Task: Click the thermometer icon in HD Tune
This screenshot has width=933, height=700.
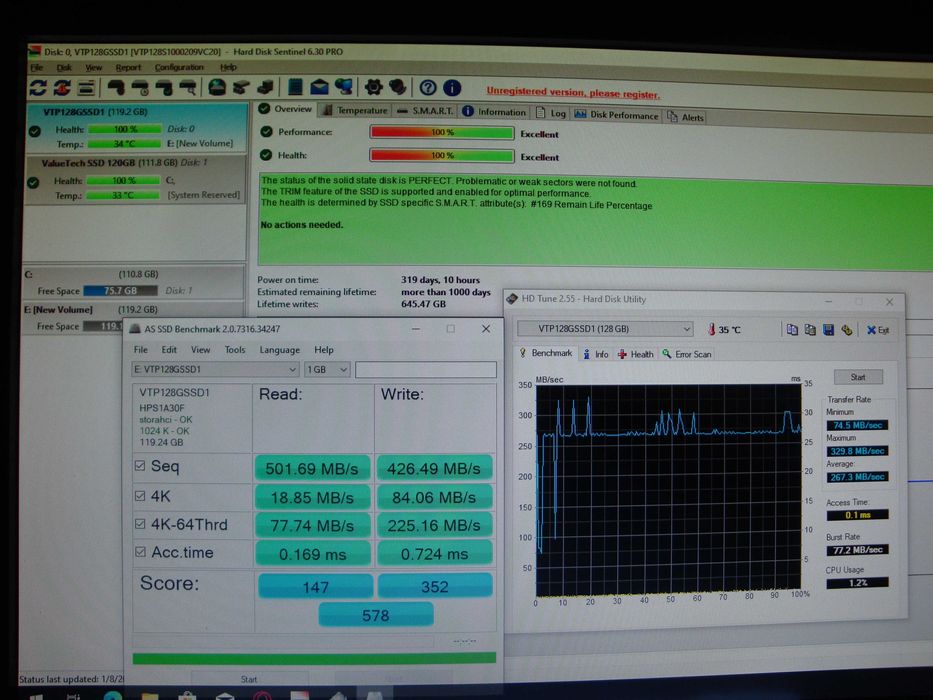Action: pos(711,329)
